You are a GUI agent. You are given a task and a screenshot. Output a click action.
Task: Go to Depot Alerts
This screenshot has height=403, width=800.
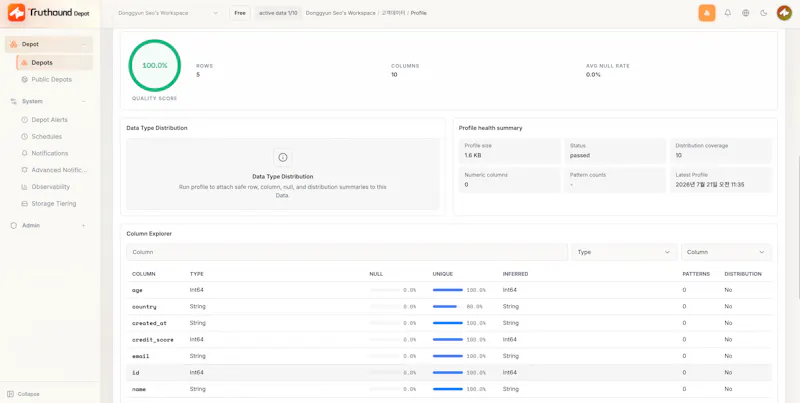coord(49,120)
